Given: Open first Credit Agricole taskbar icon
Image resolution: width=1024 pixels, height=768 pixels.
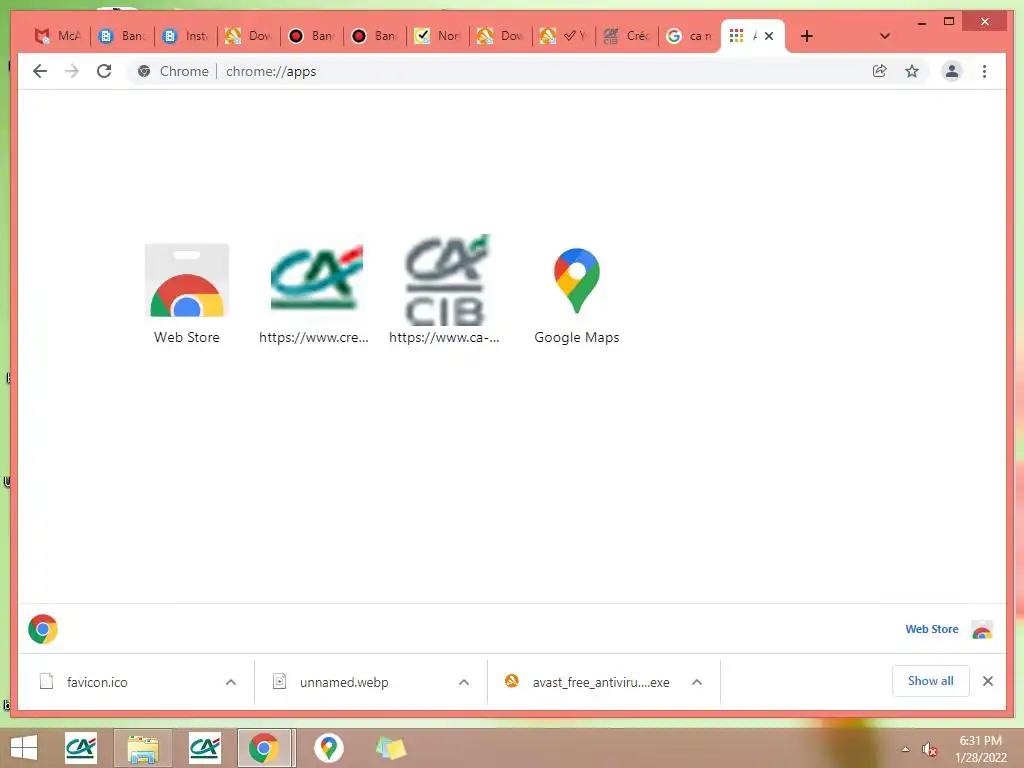Looking at the screenshot, I should tap(81, 748).
